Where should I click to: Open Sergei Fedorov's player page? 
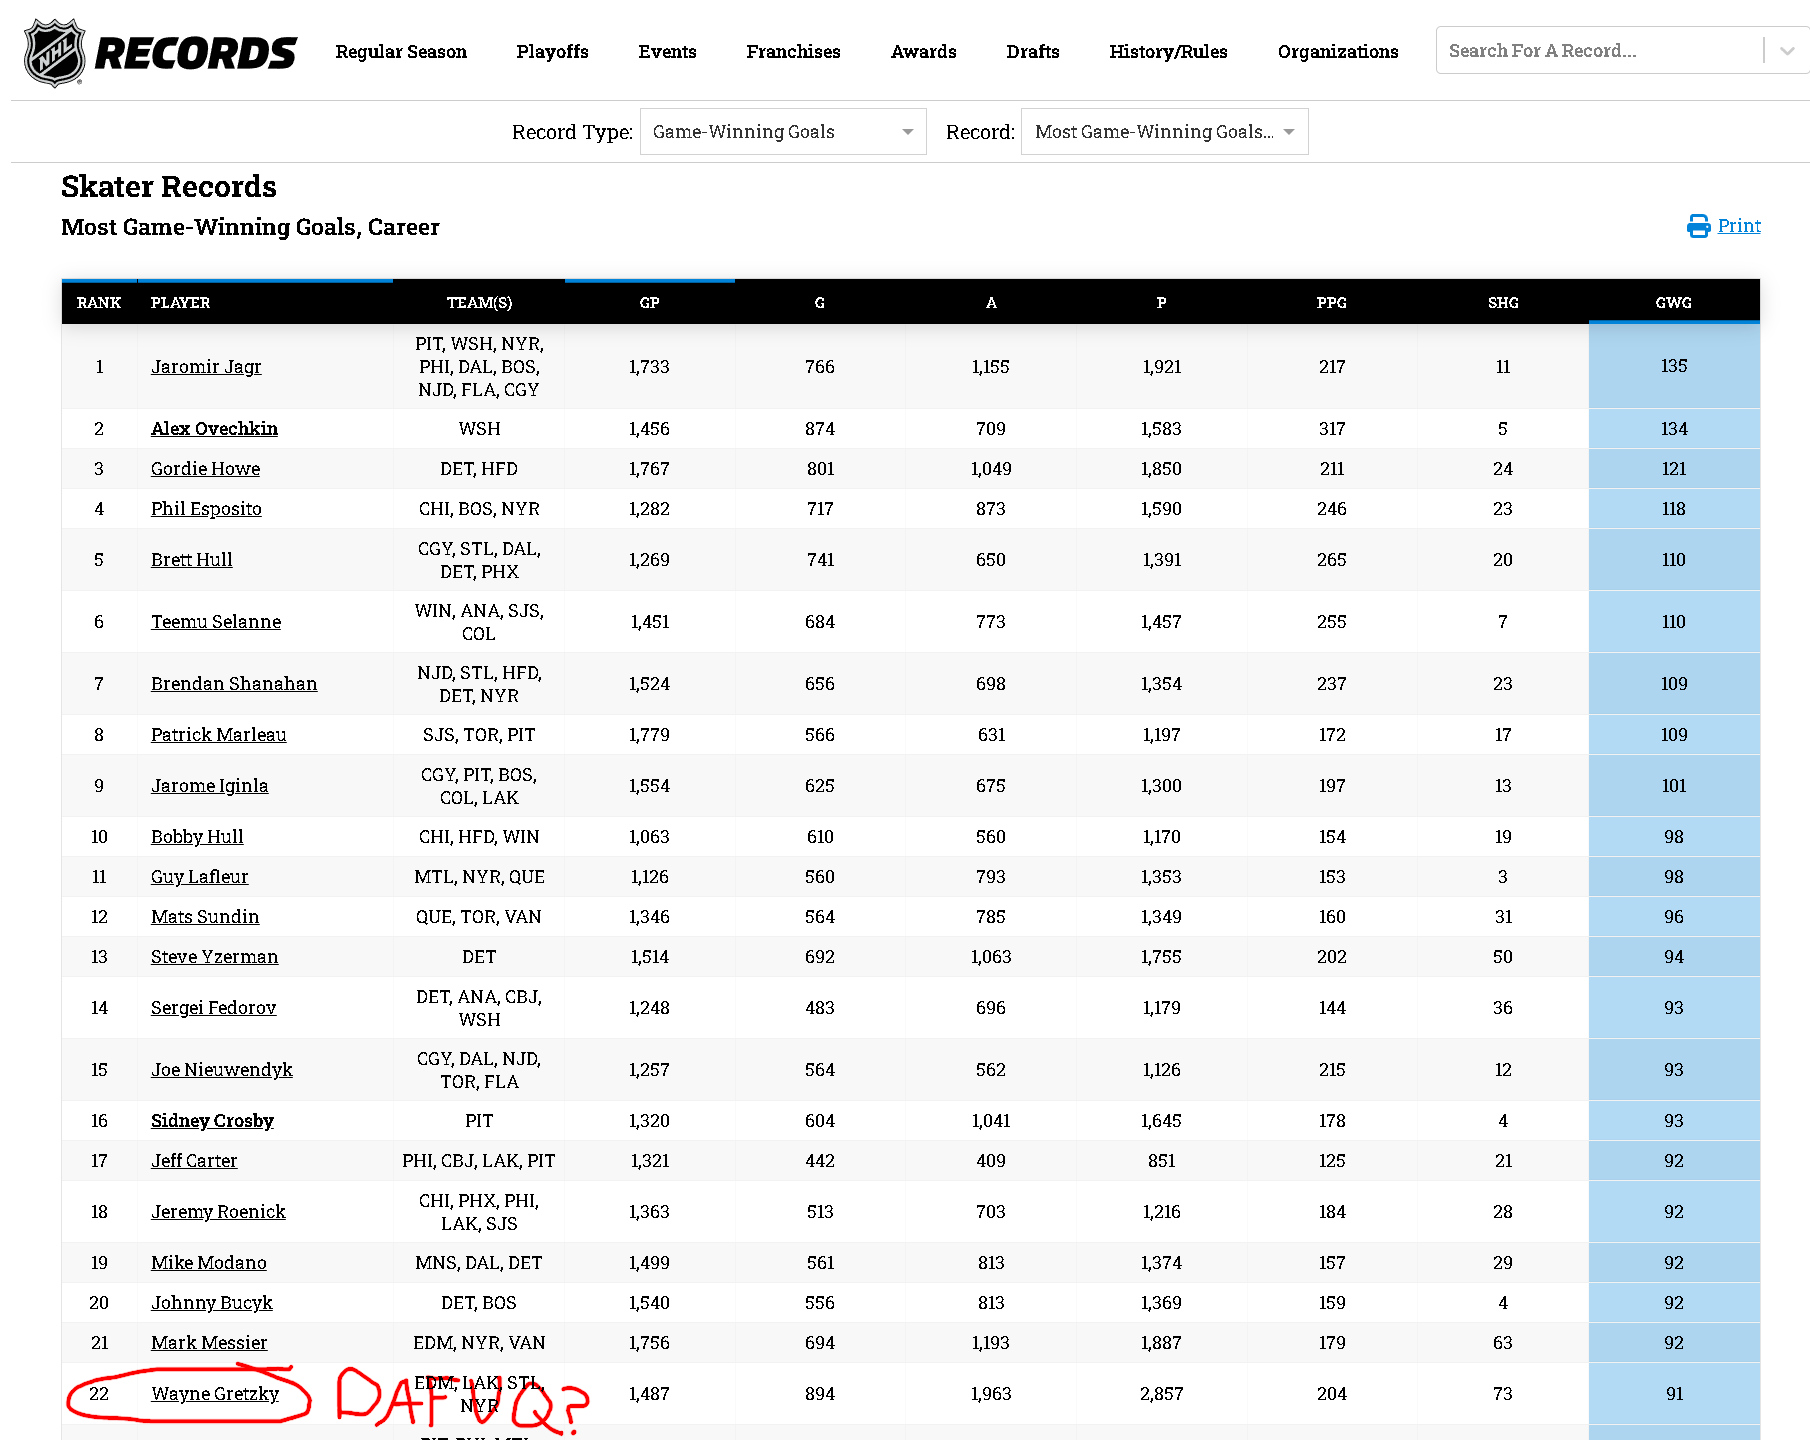[x=213, y=1008]
